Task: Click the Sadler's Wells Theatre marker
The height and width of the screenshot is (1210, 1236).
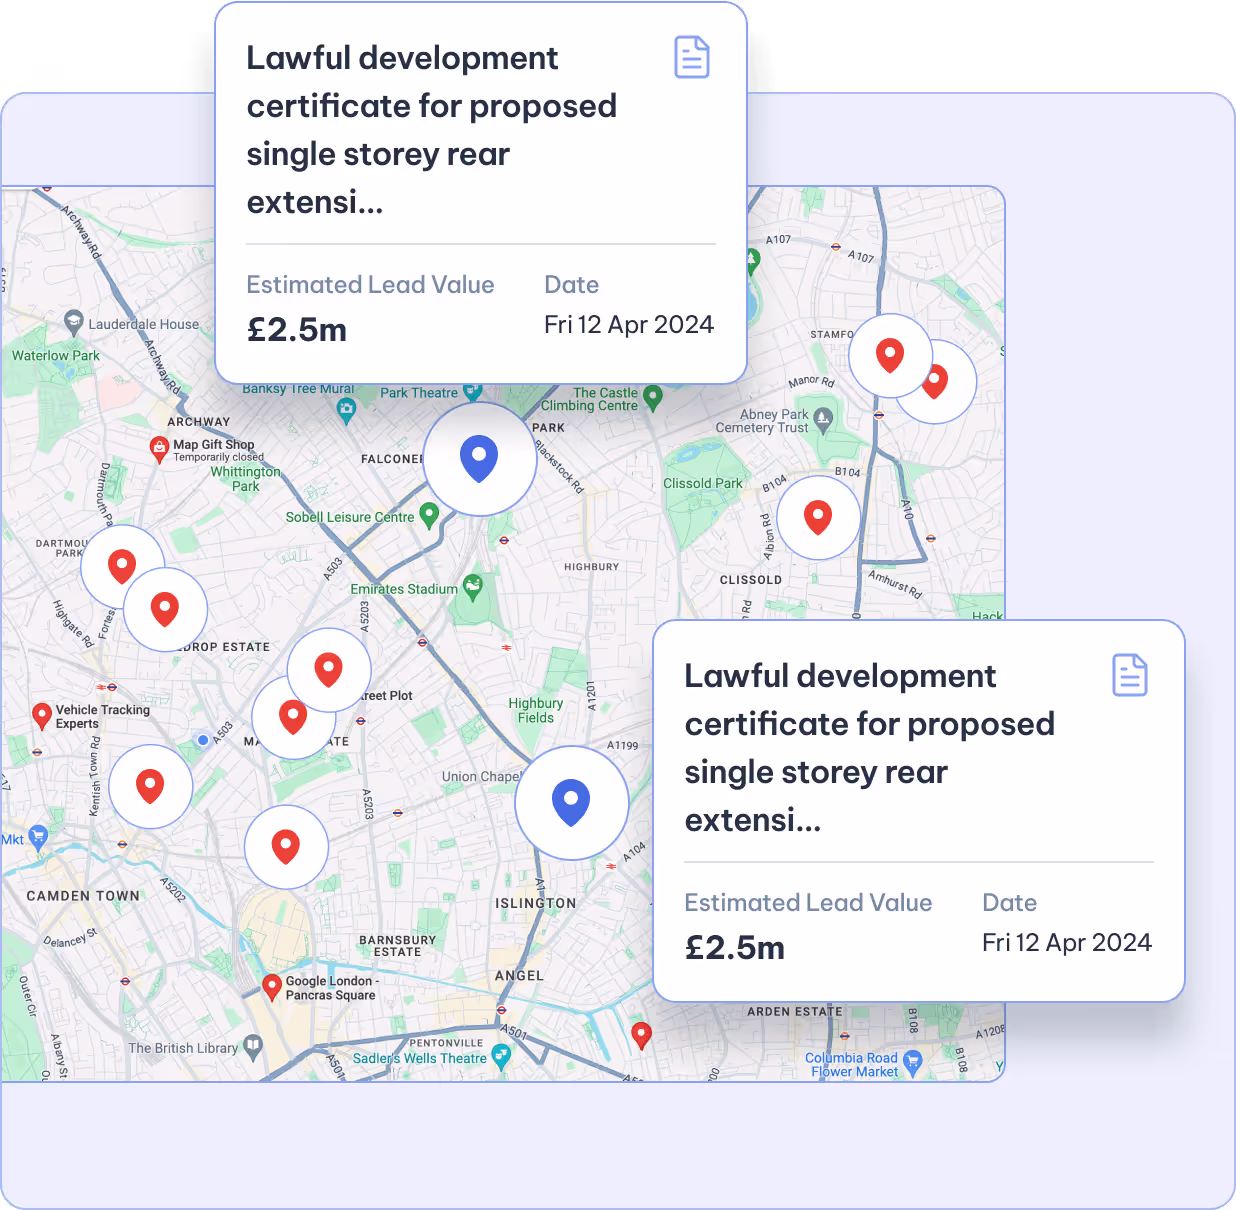Action: tap(501, 1056)
